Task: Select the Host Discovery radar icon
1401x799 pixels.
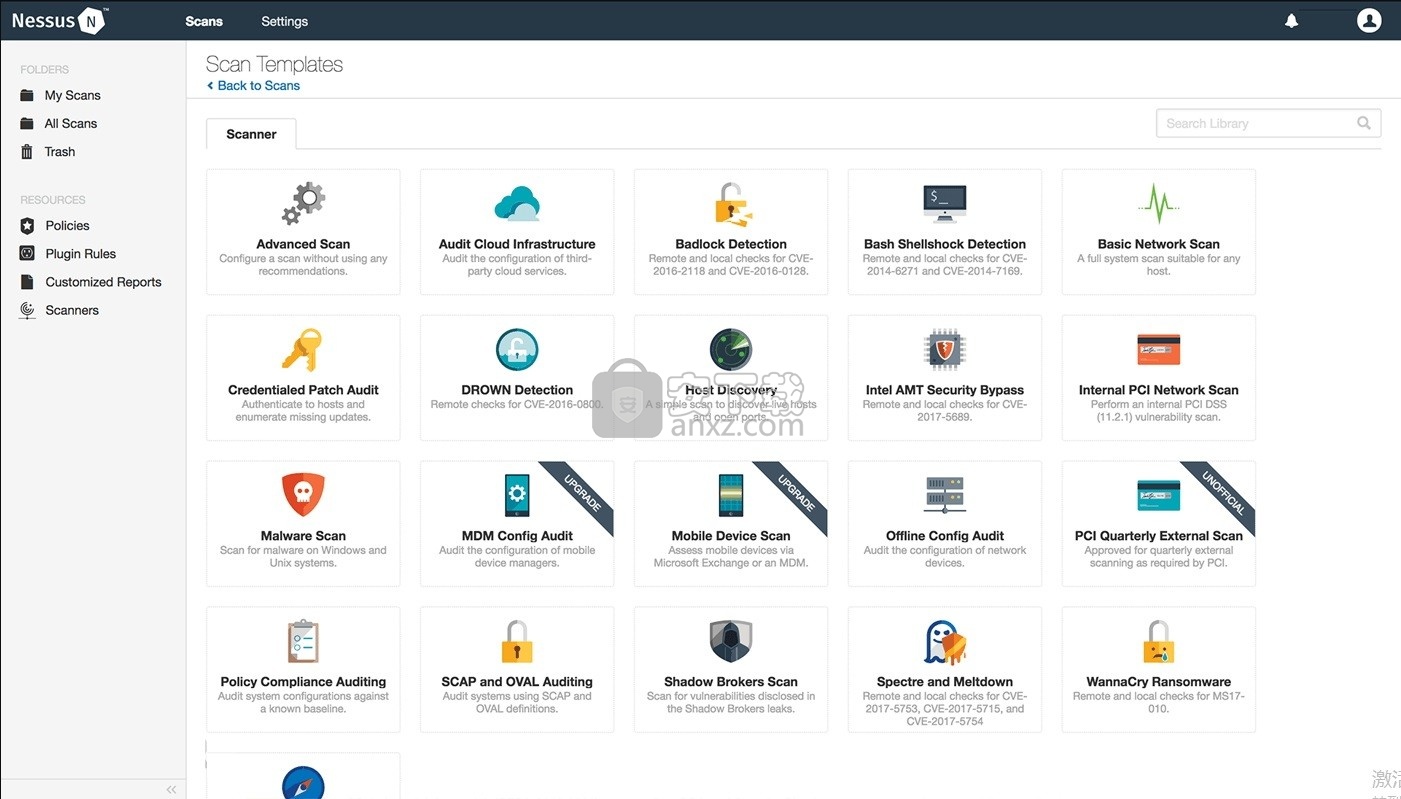Action: click(731, 350)
